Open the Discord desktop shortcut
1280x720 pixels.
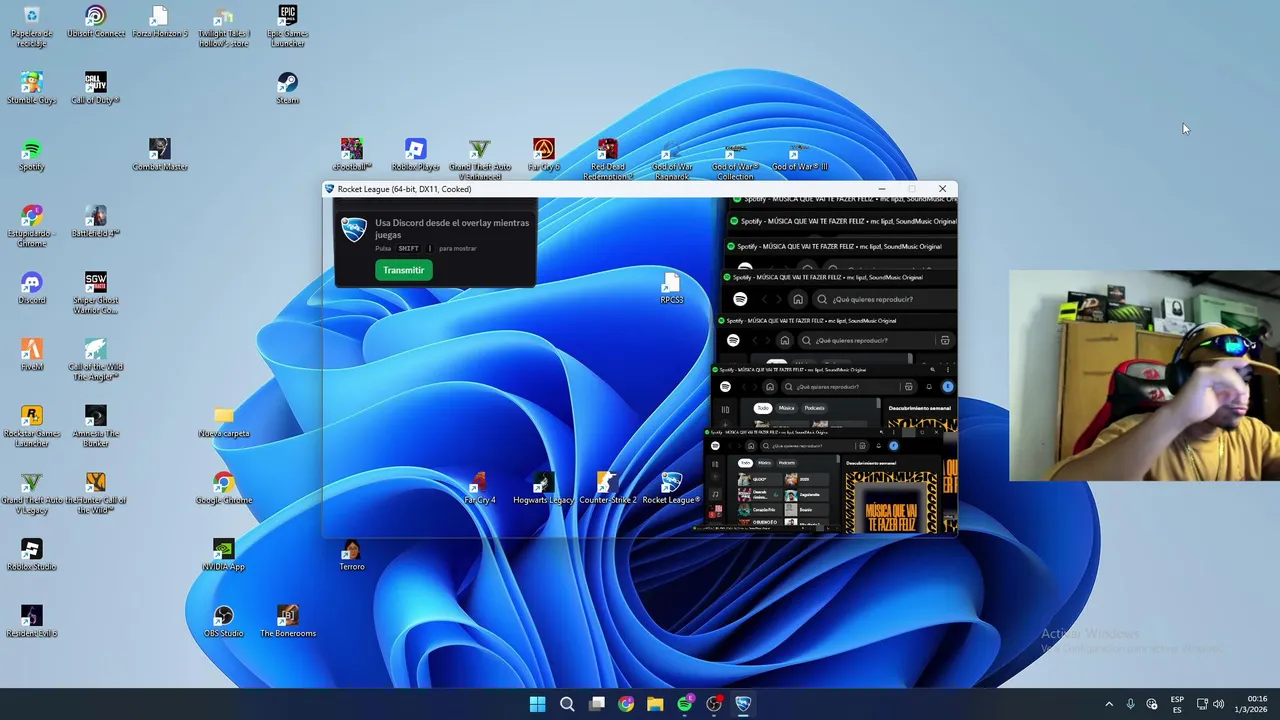(x=31, y=288)
